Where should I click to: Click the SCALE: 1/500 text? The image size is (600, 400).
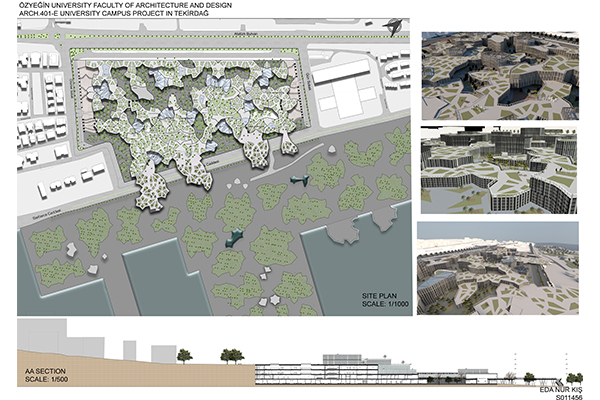point(49,380)
